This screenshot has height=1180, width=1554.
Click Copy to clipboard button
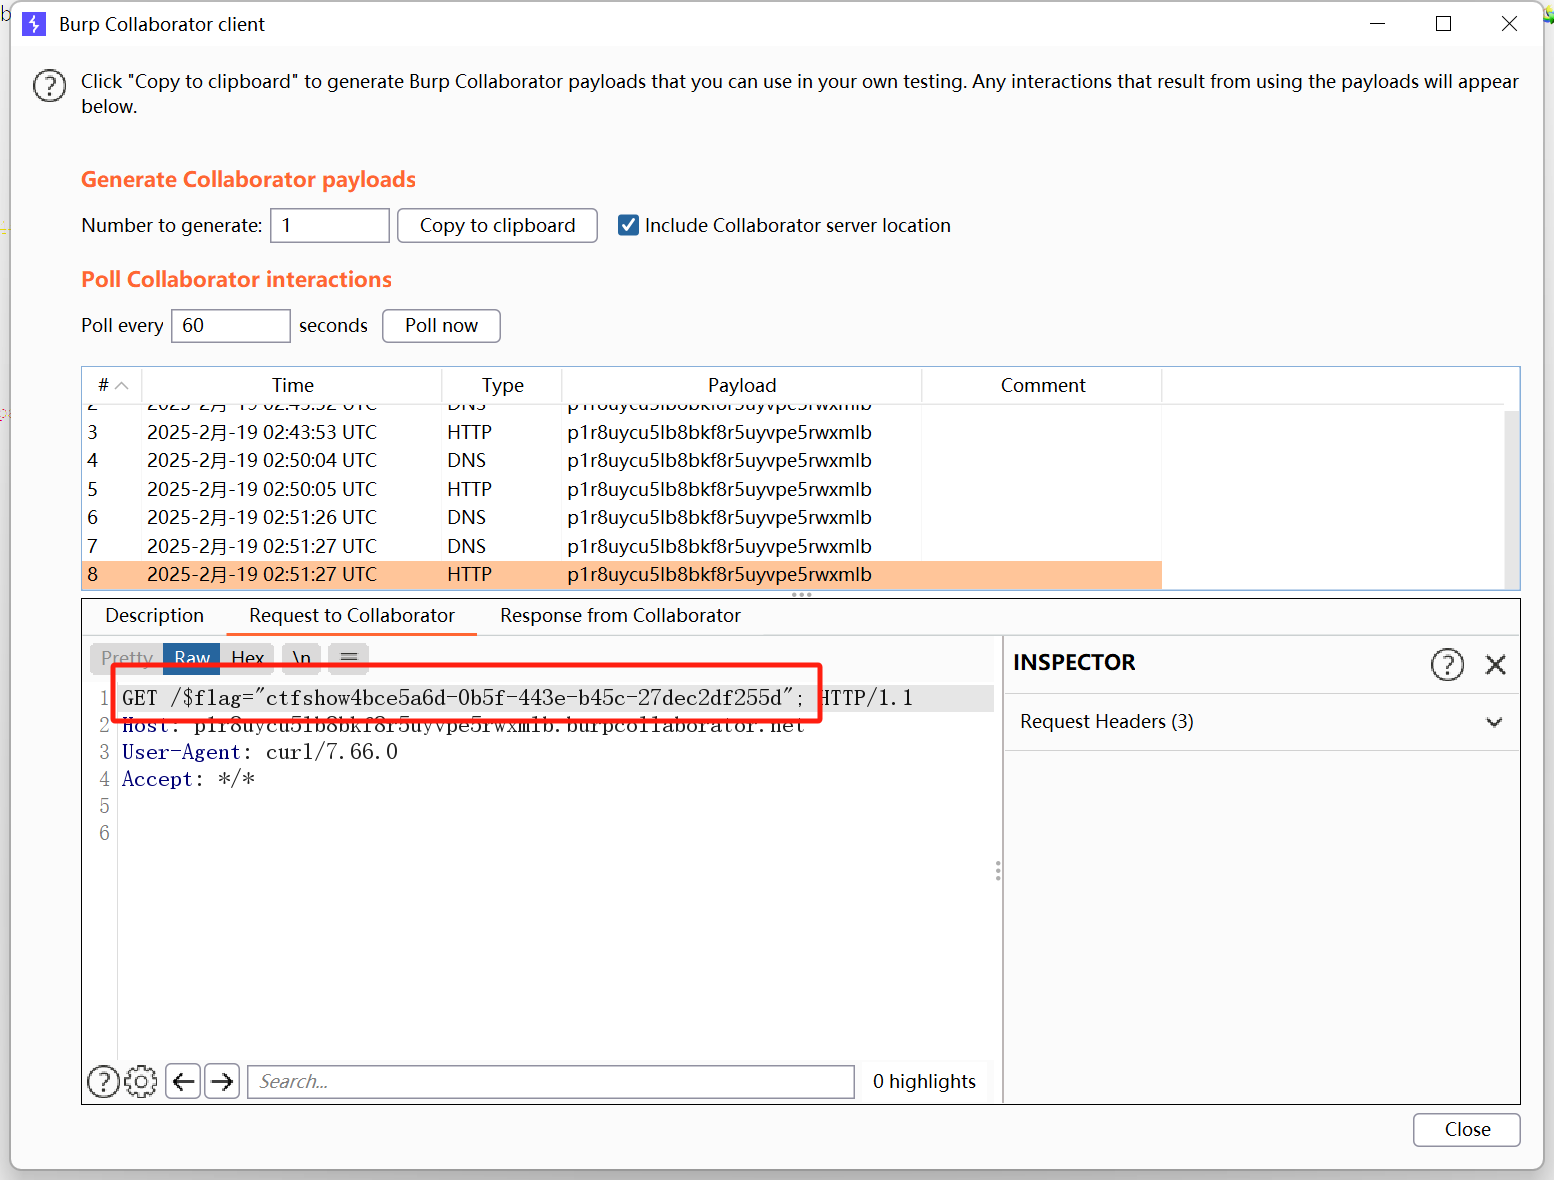497,225
